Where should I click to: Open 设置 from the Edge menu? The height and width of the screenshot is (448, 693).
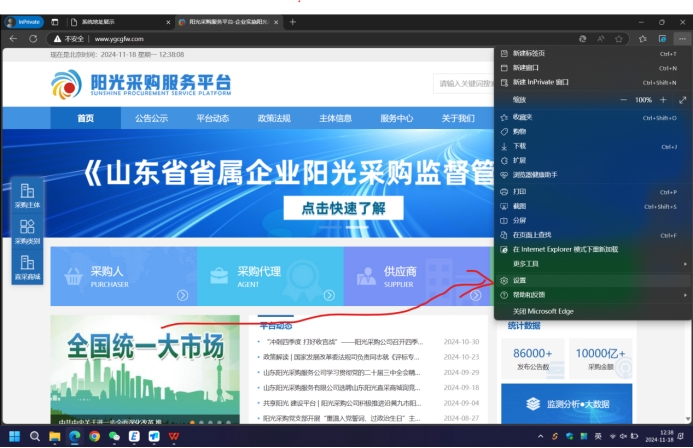[x=519, y=280]
